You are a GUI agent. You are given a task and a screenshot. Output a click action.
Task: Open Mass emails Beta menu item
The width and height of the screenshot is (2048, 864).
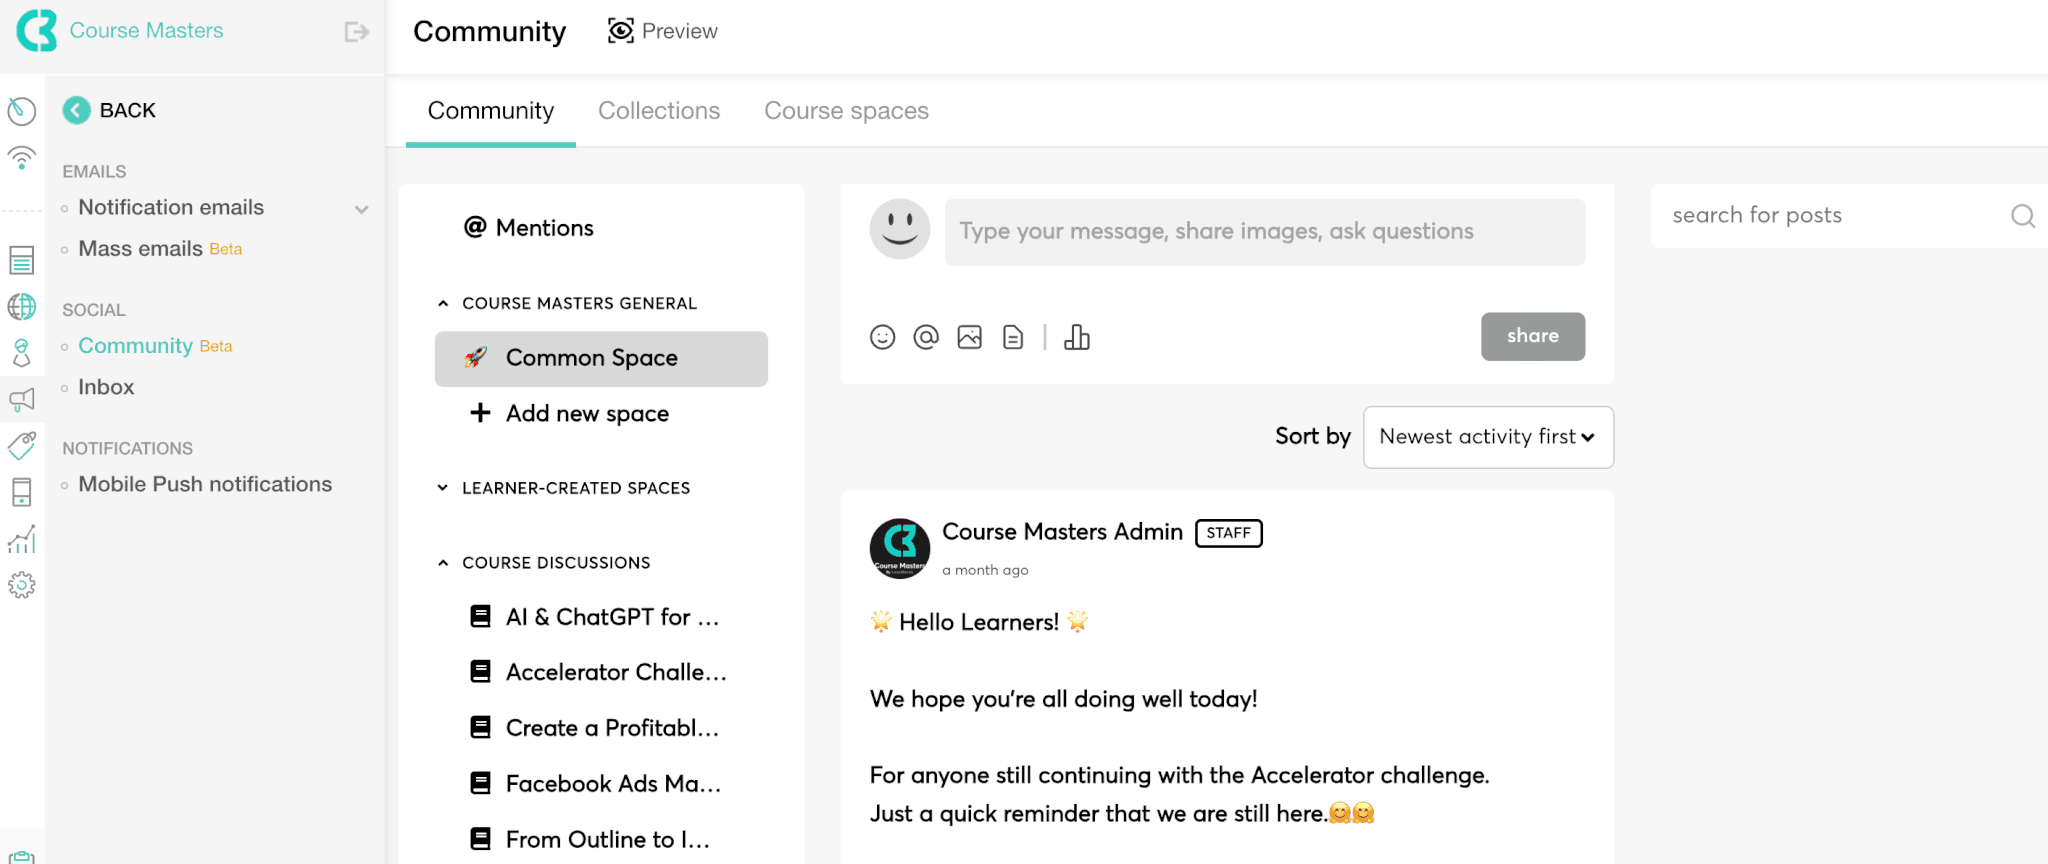tap(160, 249)
